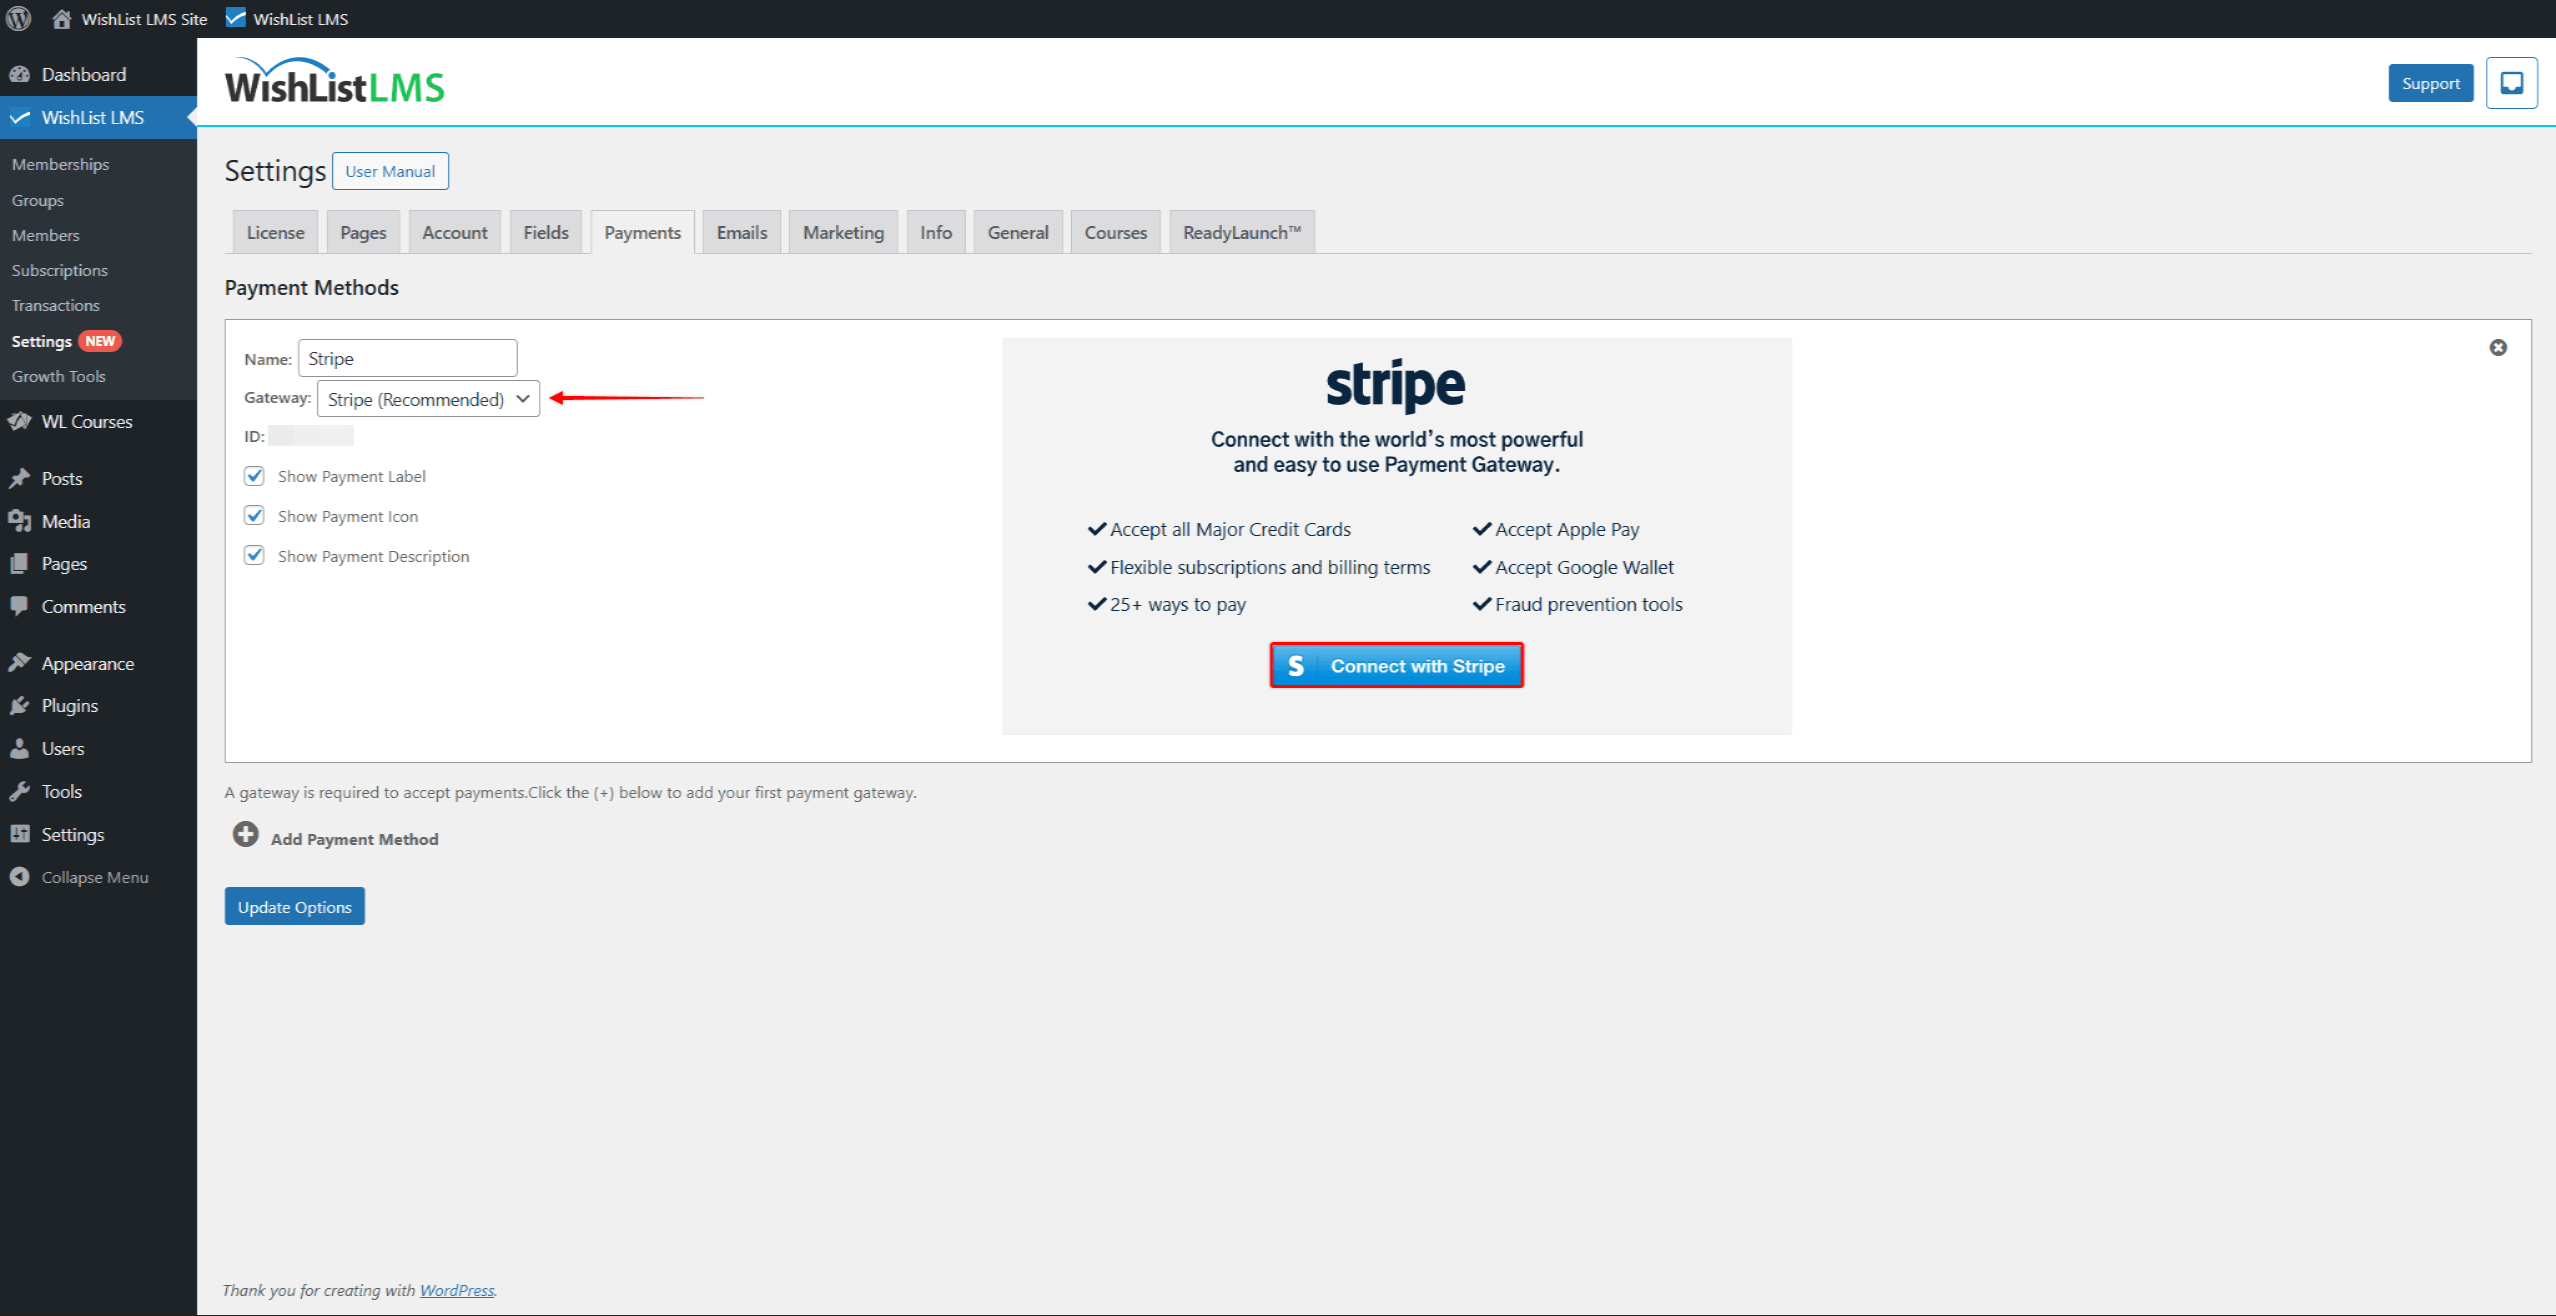Switch to the Emails tab

click(740, 231)
